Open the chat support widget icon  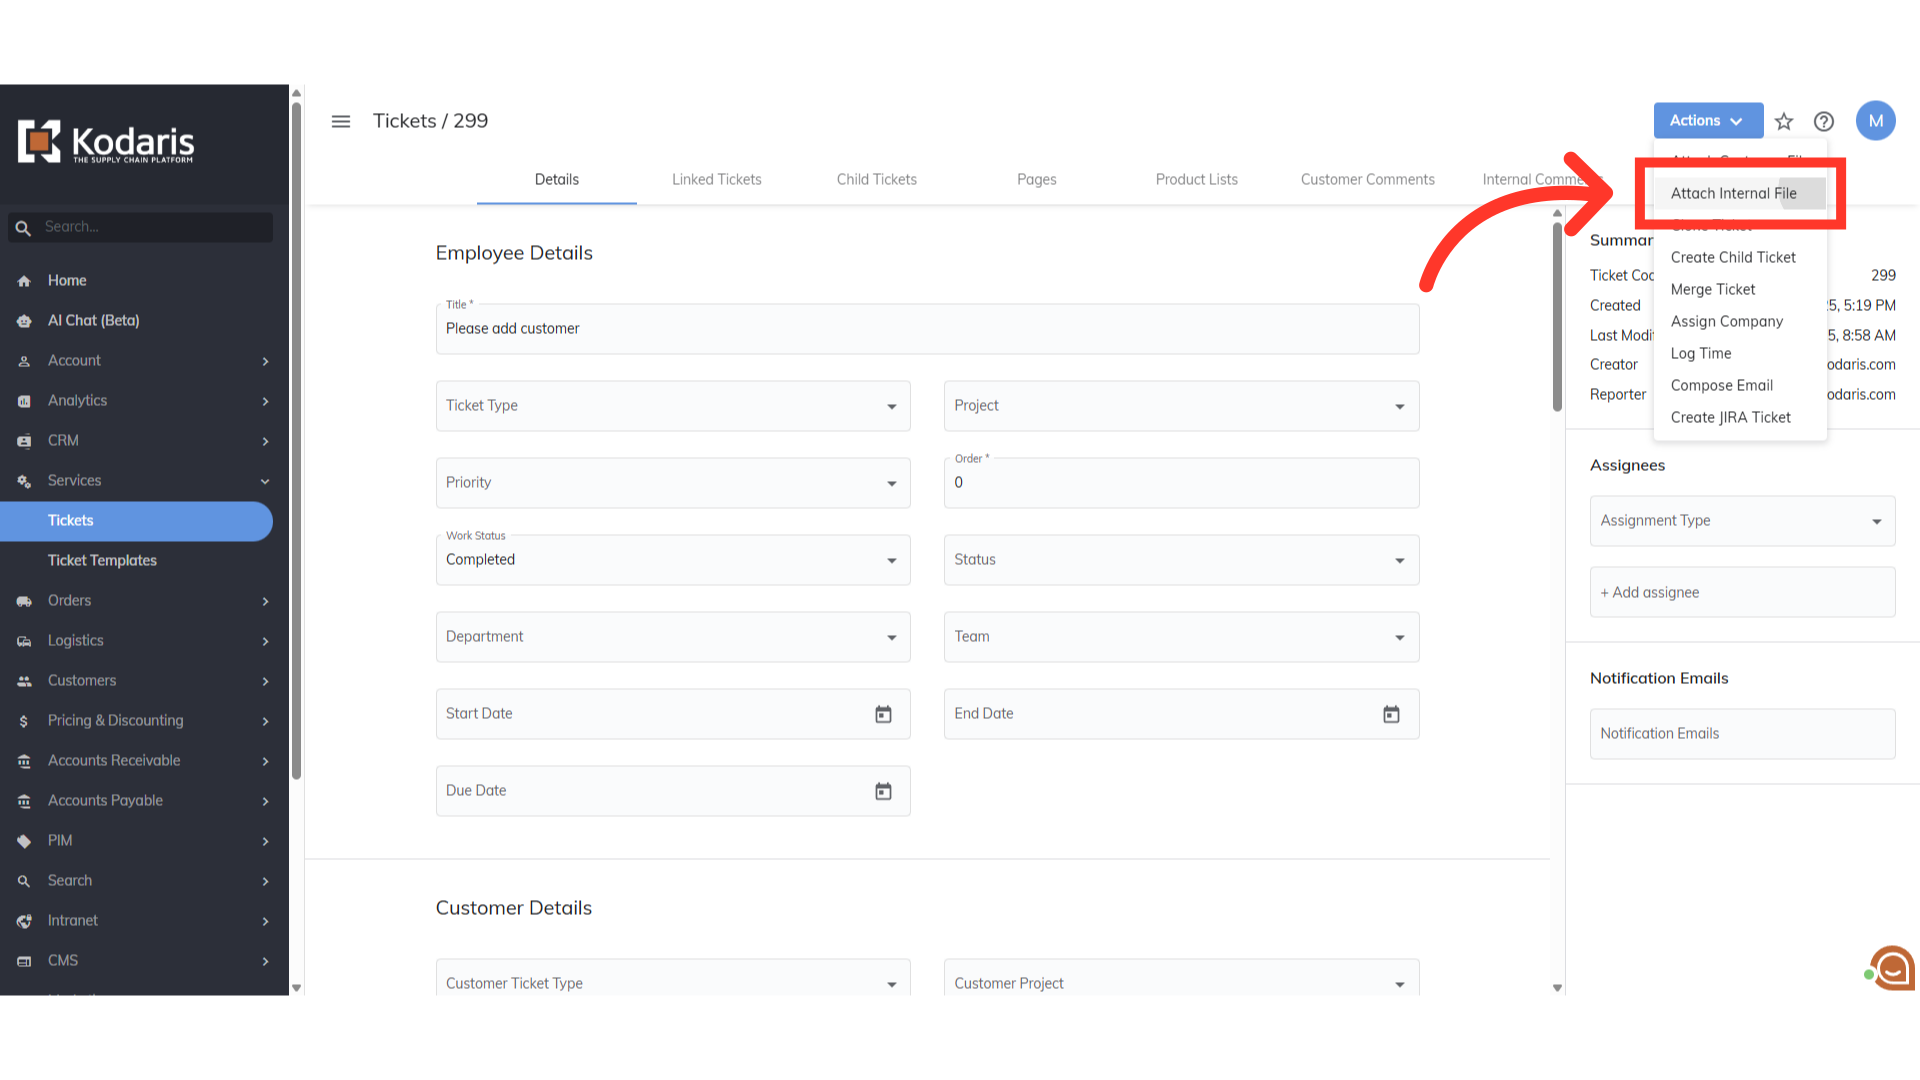click(x=1892, y=968)
